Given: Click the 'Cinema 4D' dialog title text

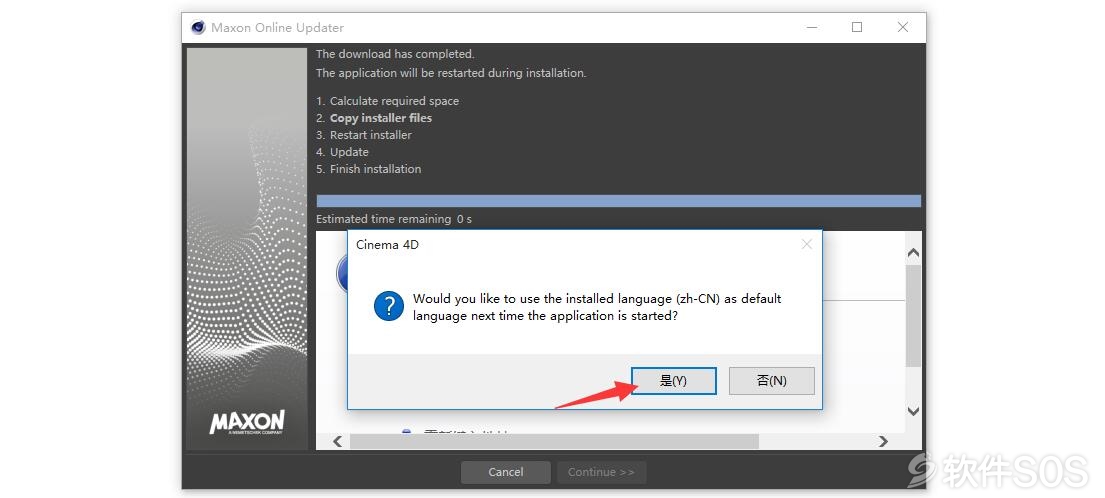Looking at the screenshot, I should (x=387, y=245).
